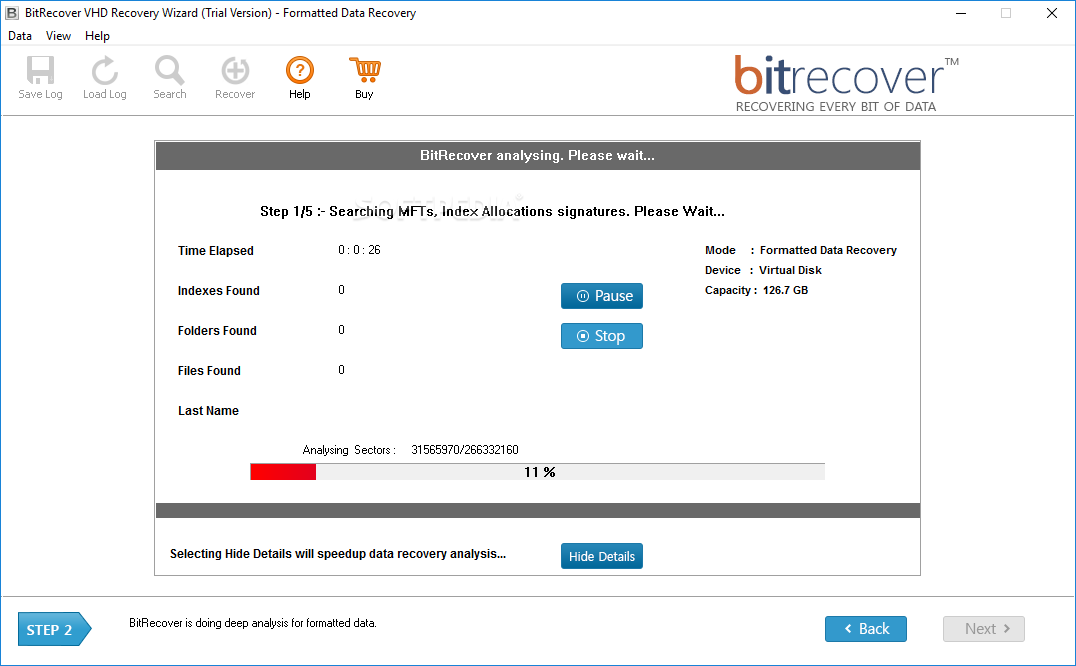Click the bitrecover logo

846,84
